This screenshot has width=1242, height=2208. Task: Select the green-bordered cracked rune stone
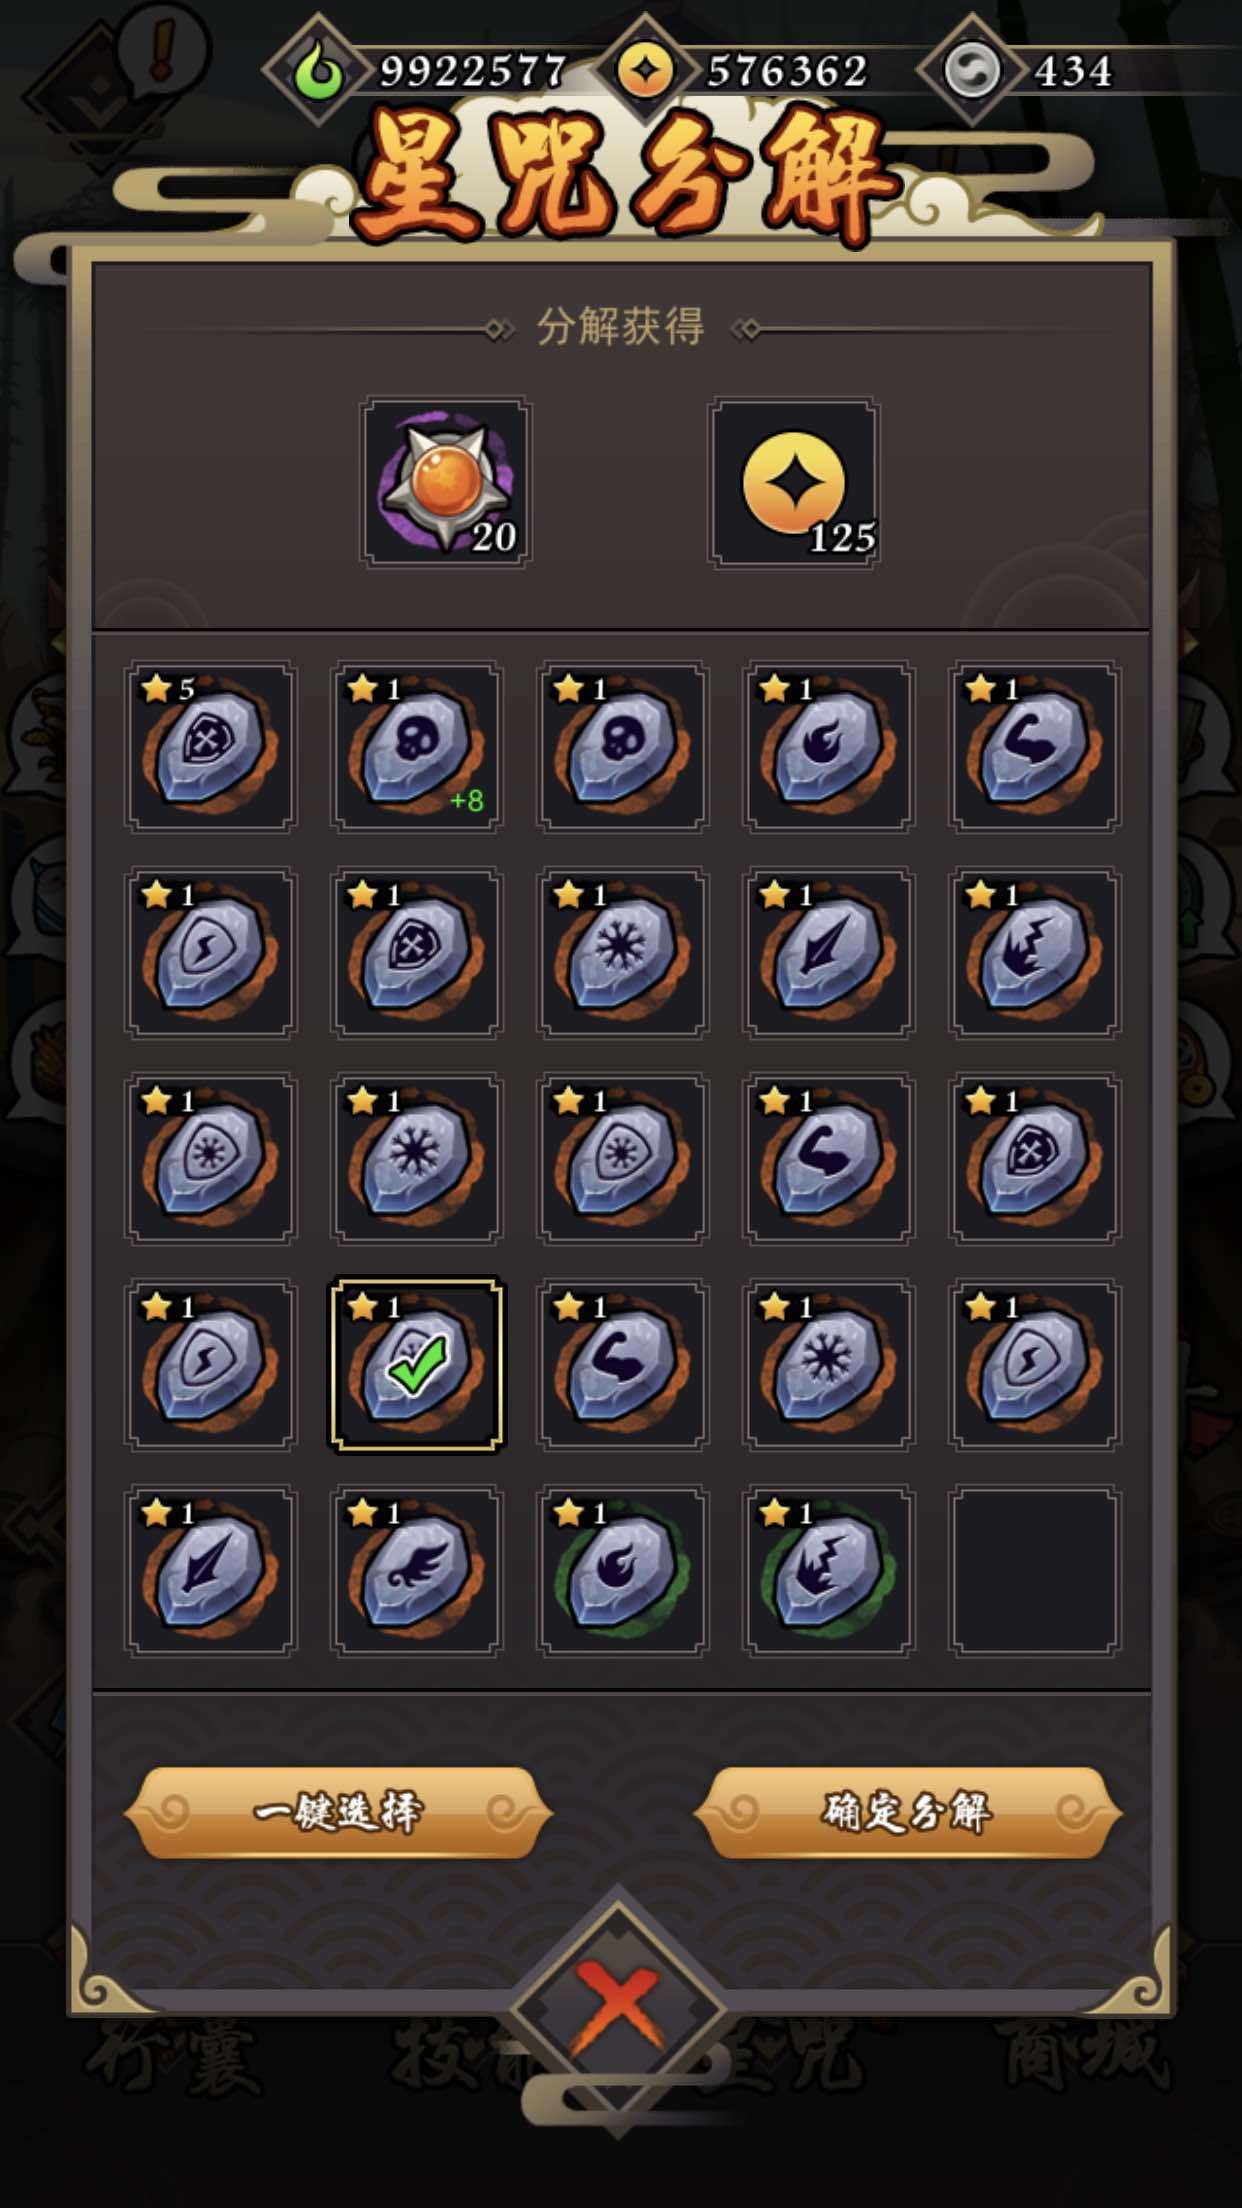pyautogui.click(x=829, y=1570)
